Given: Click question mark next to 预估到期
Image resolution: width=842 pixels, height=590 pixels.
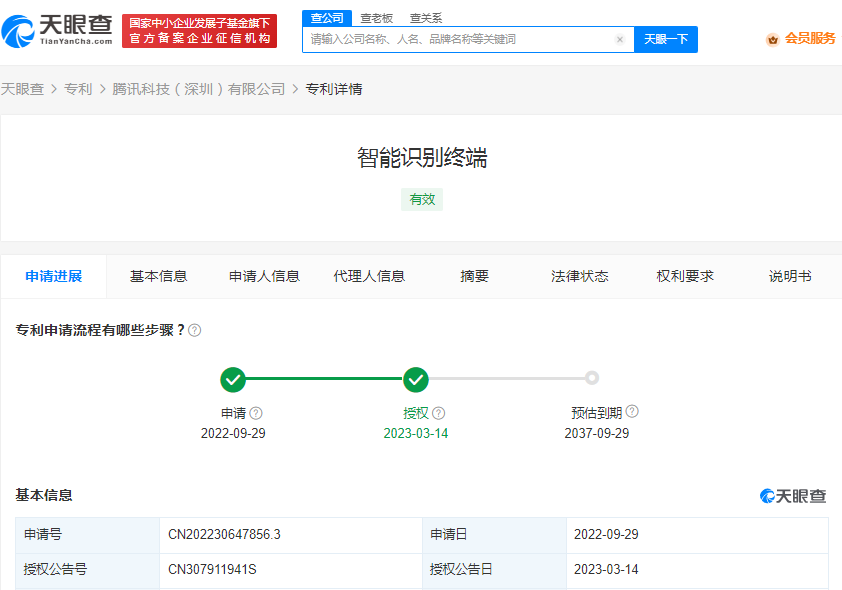Looking at the screenshot, I should pos(632,411).
